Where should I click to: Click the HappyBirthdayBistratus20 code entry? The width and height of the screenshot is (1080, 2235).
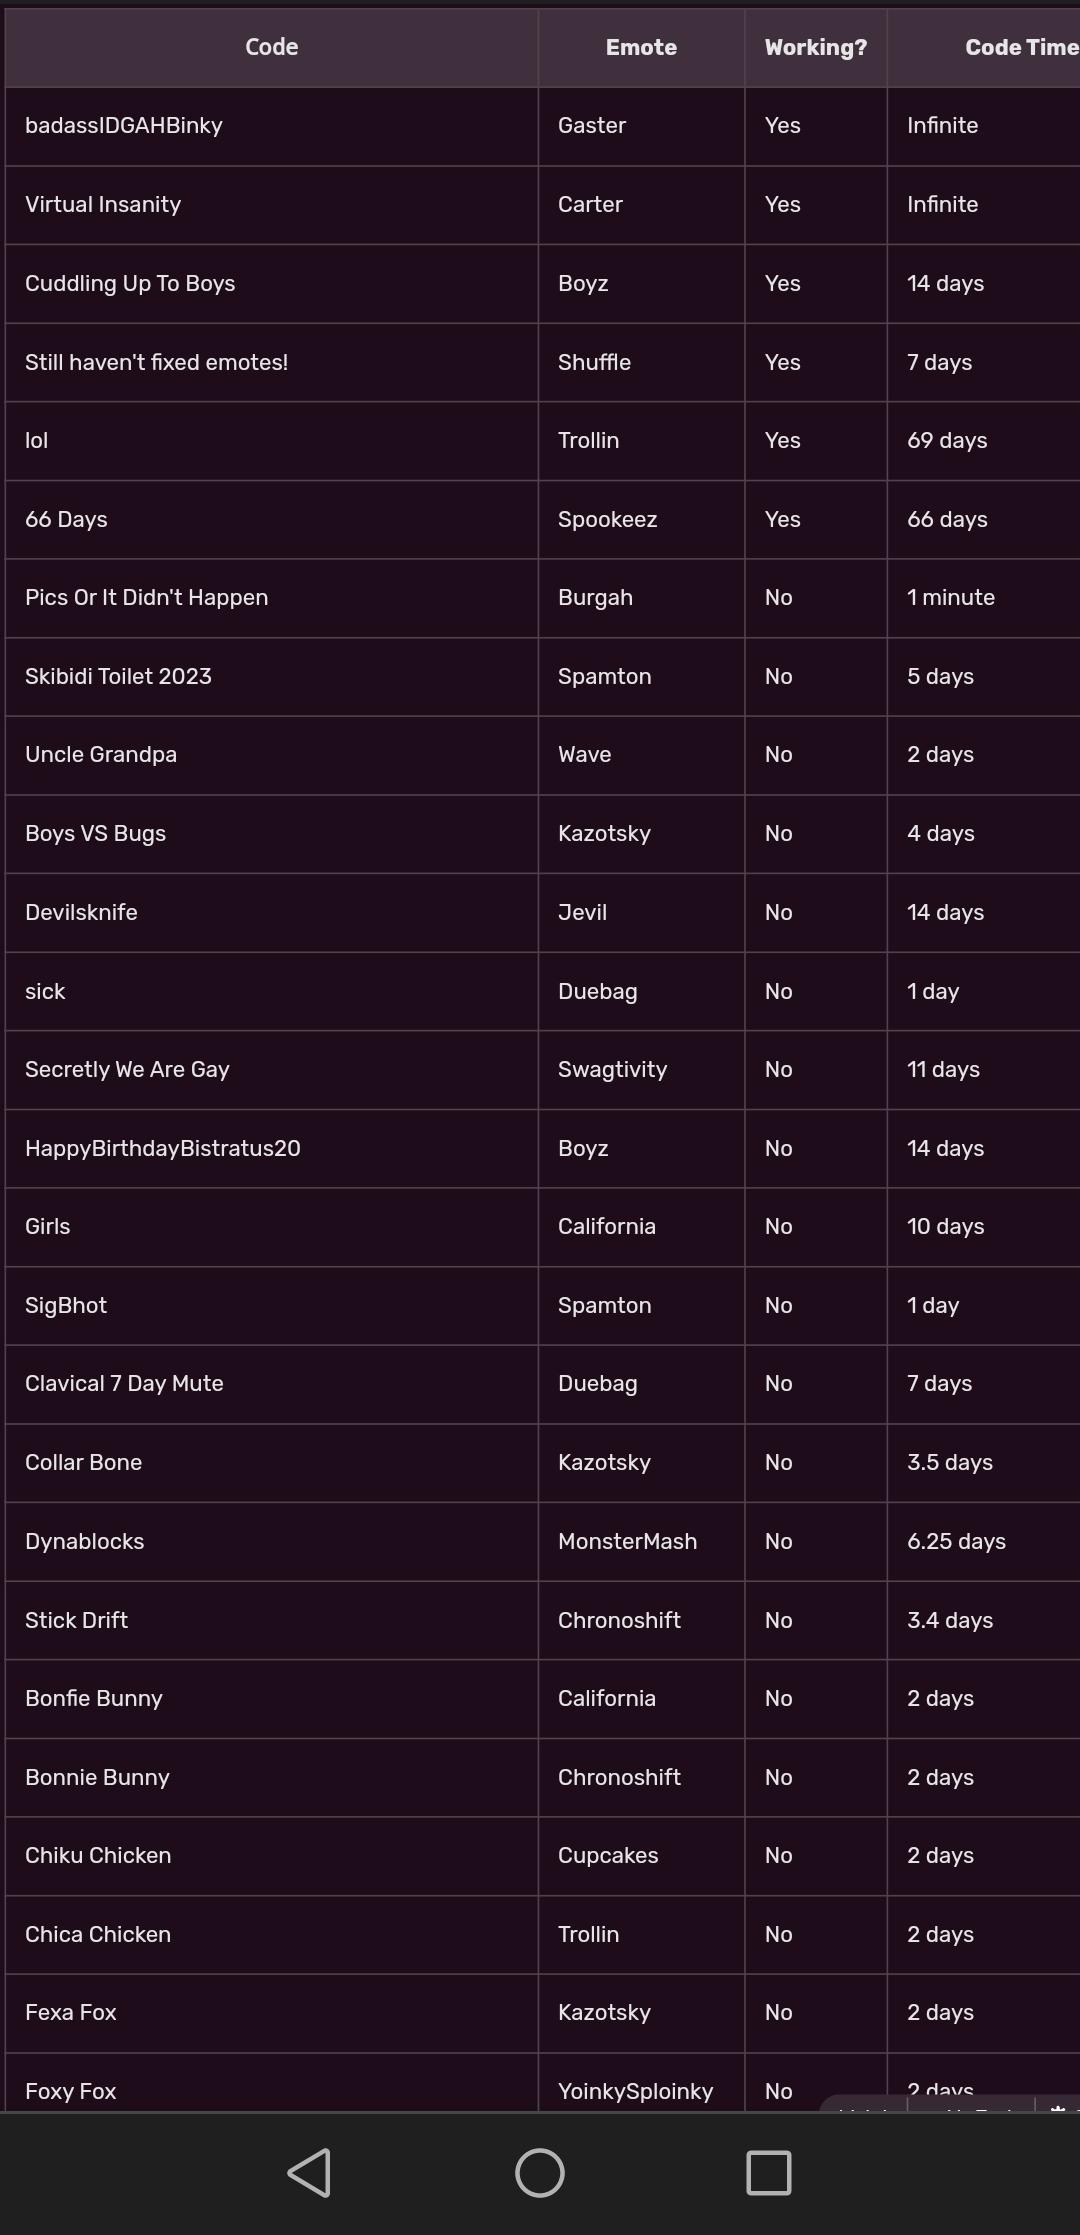click(x=163, y=1149)
